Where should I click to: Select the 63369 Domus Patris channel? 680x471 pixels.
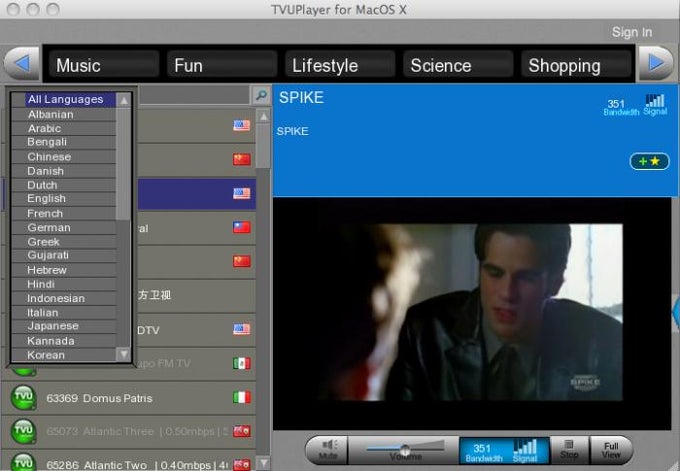pos(129,398)
